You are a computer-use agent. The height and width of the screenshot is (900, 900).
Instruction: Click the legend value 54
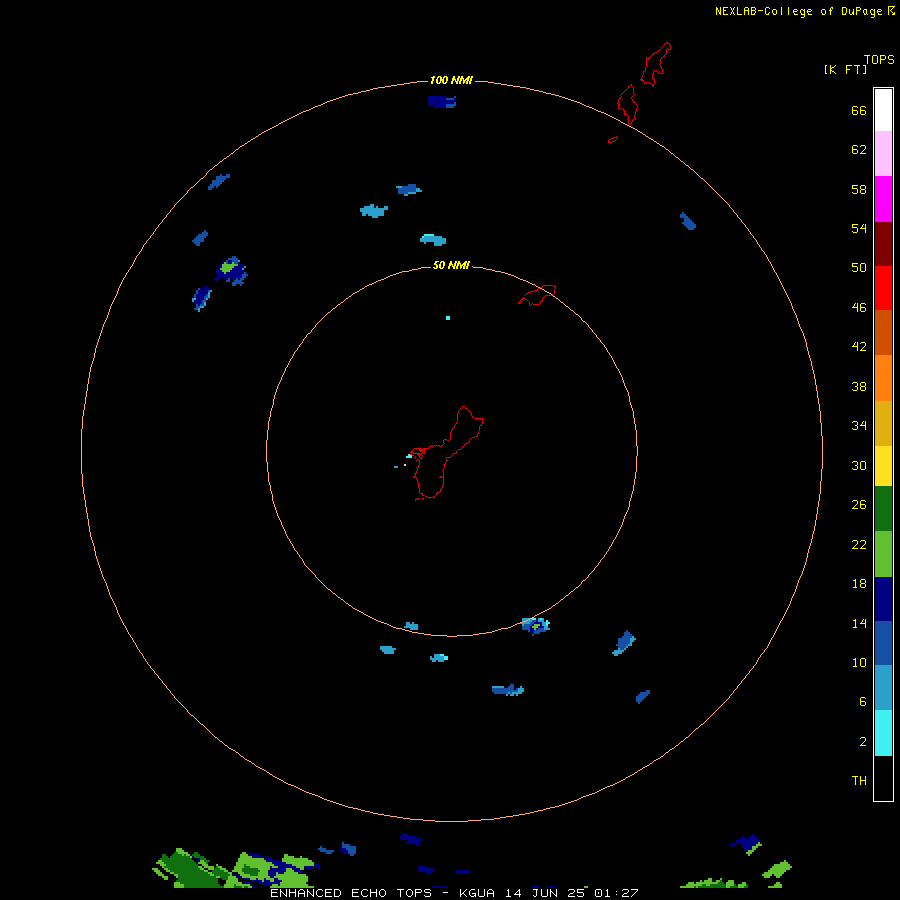point(859,228)
